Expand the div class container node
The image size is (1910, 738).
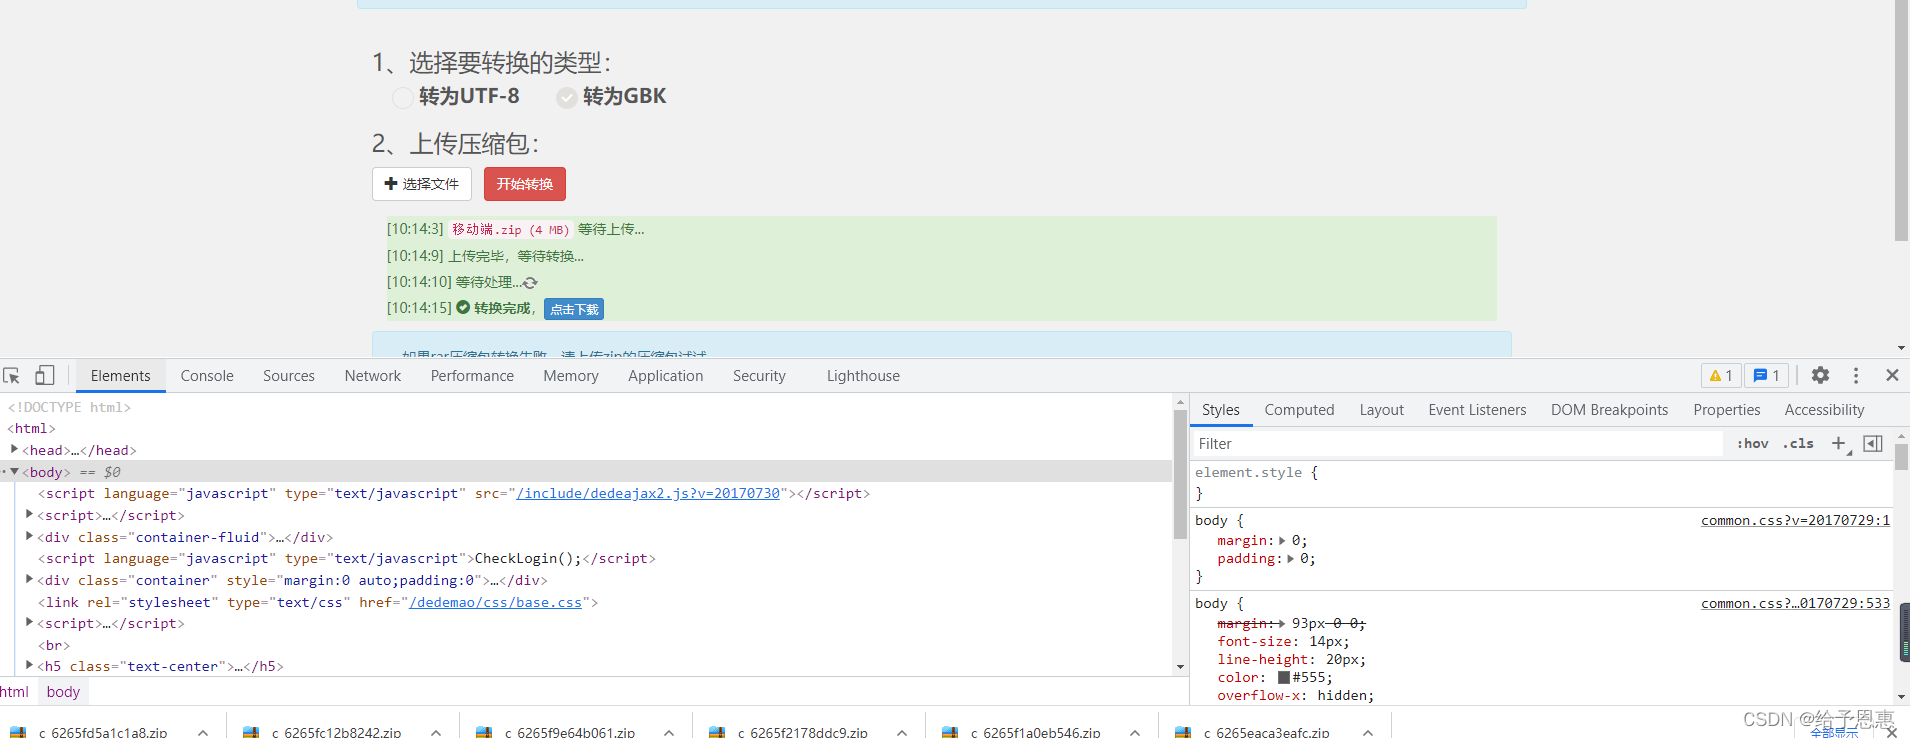click(29, 580)
